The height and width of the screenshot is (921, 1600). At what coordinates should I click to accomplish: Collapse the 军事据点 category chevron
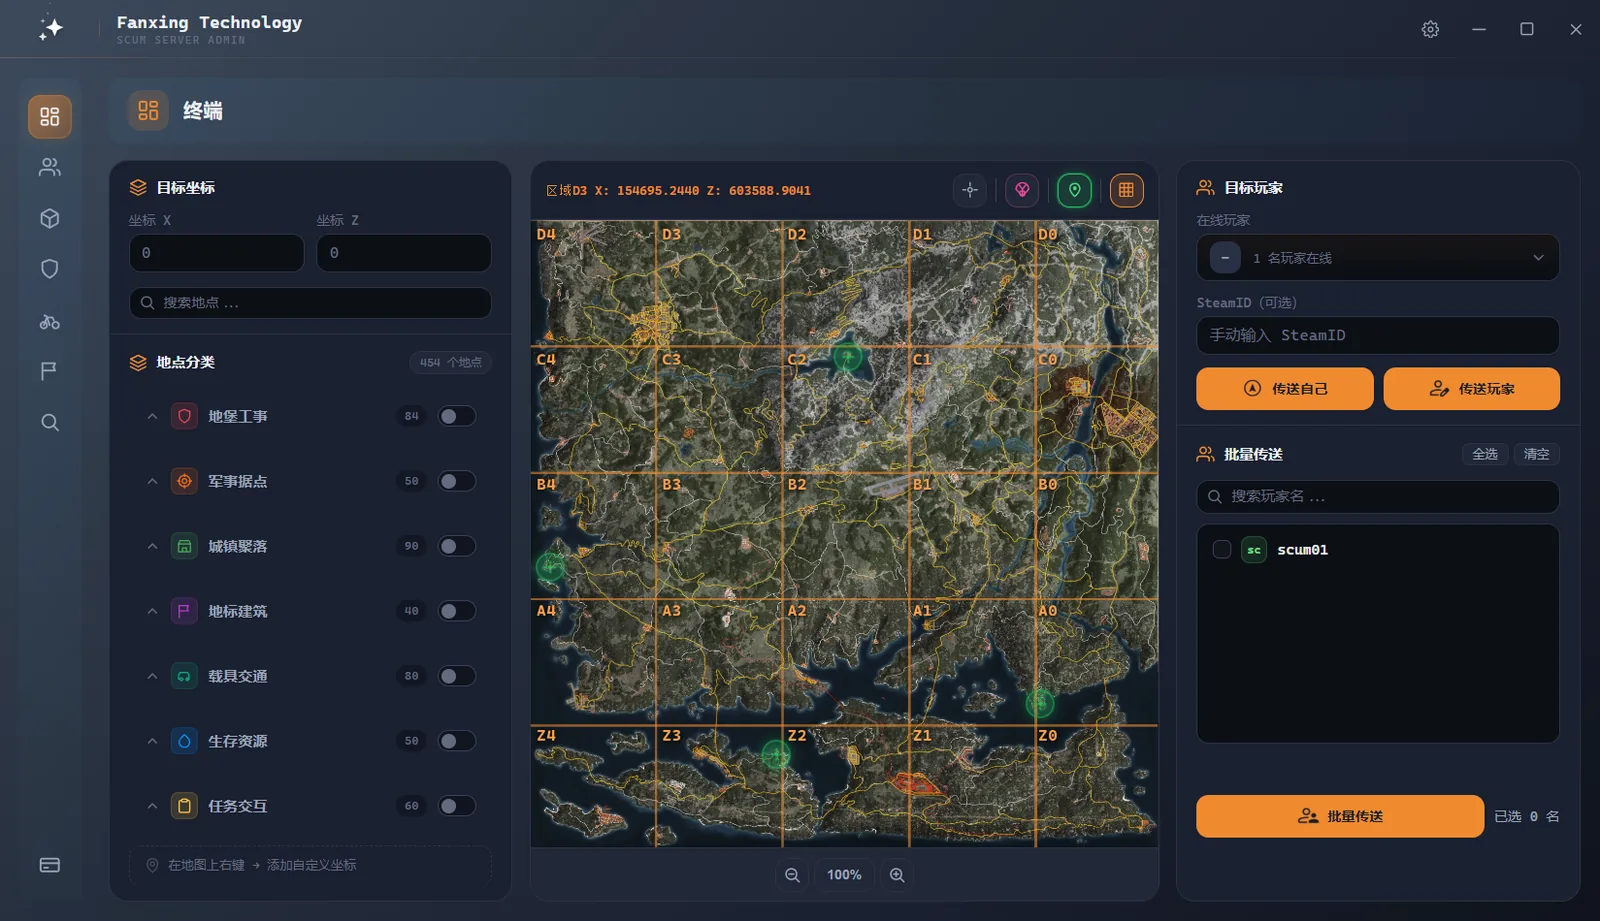click(152, 481)
